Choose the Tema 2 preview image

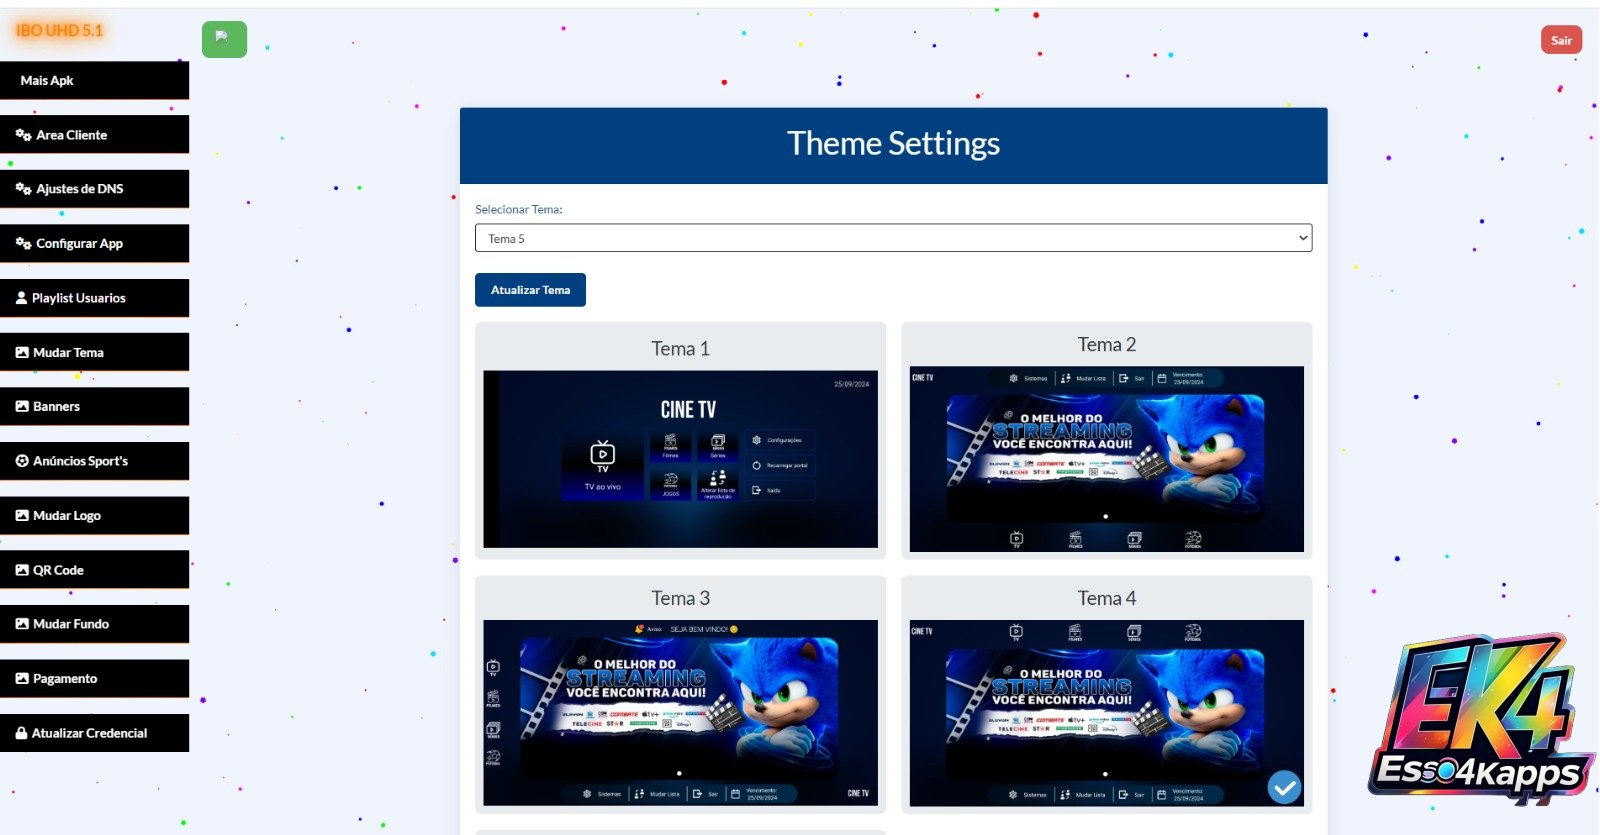pos(1106,459)
